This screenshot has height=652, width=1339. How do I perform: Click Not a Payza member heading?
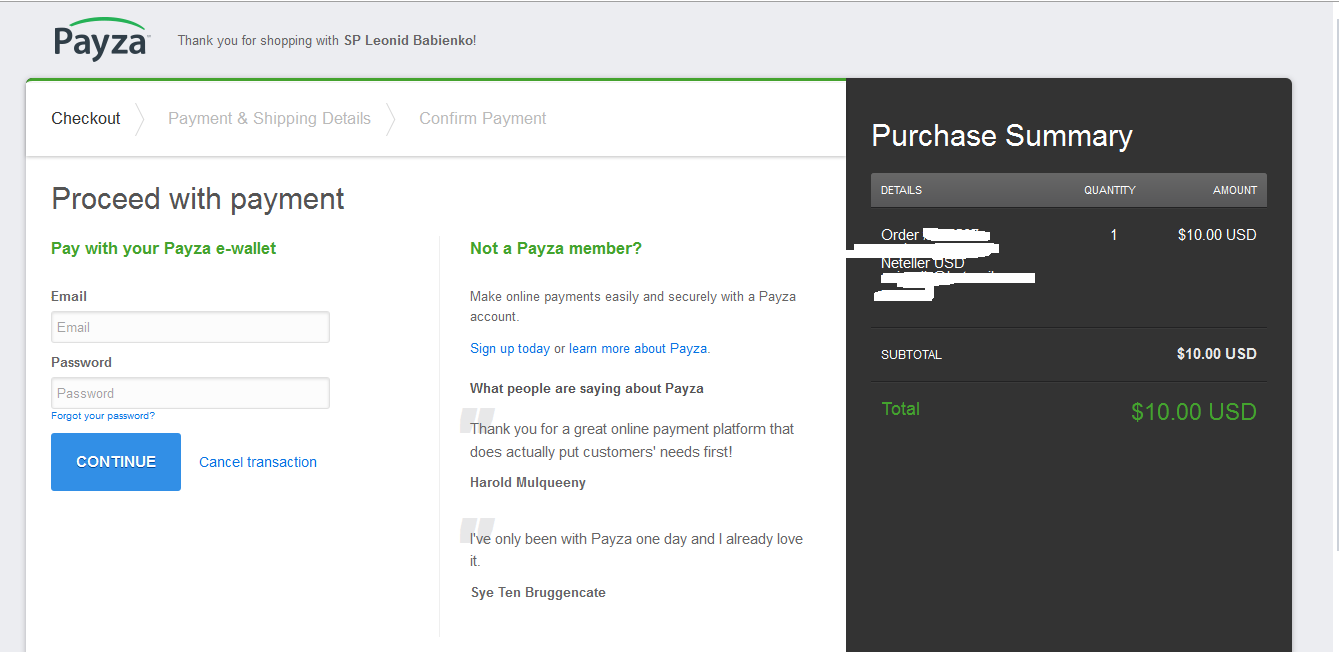(x=556, y=249)
